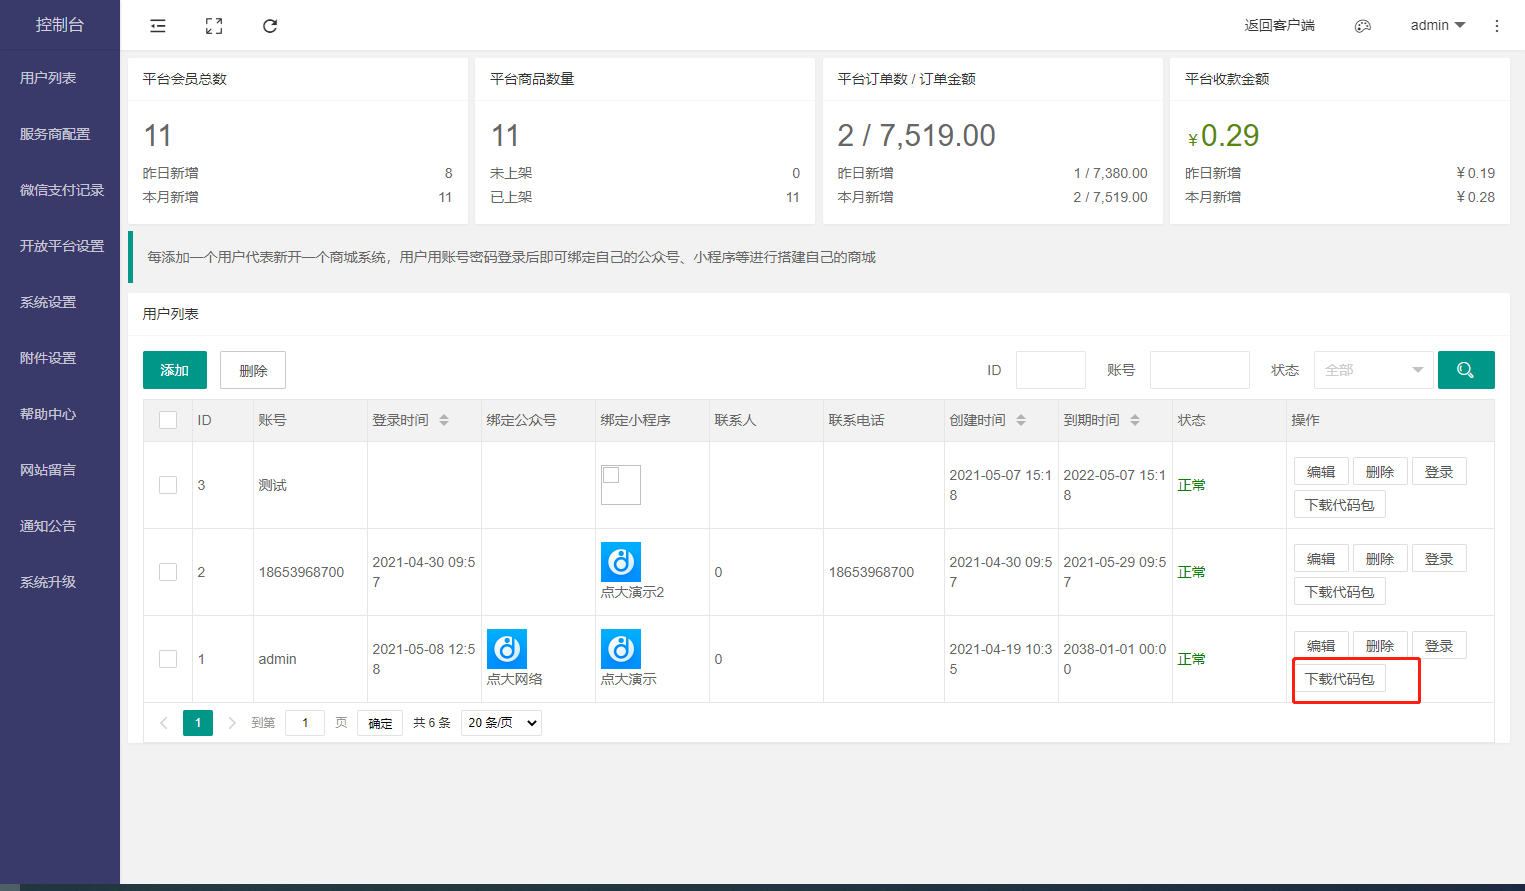This screenshot has height=891, width=1525.
Task: Click the green 添加 button
Action: point(175,370)
